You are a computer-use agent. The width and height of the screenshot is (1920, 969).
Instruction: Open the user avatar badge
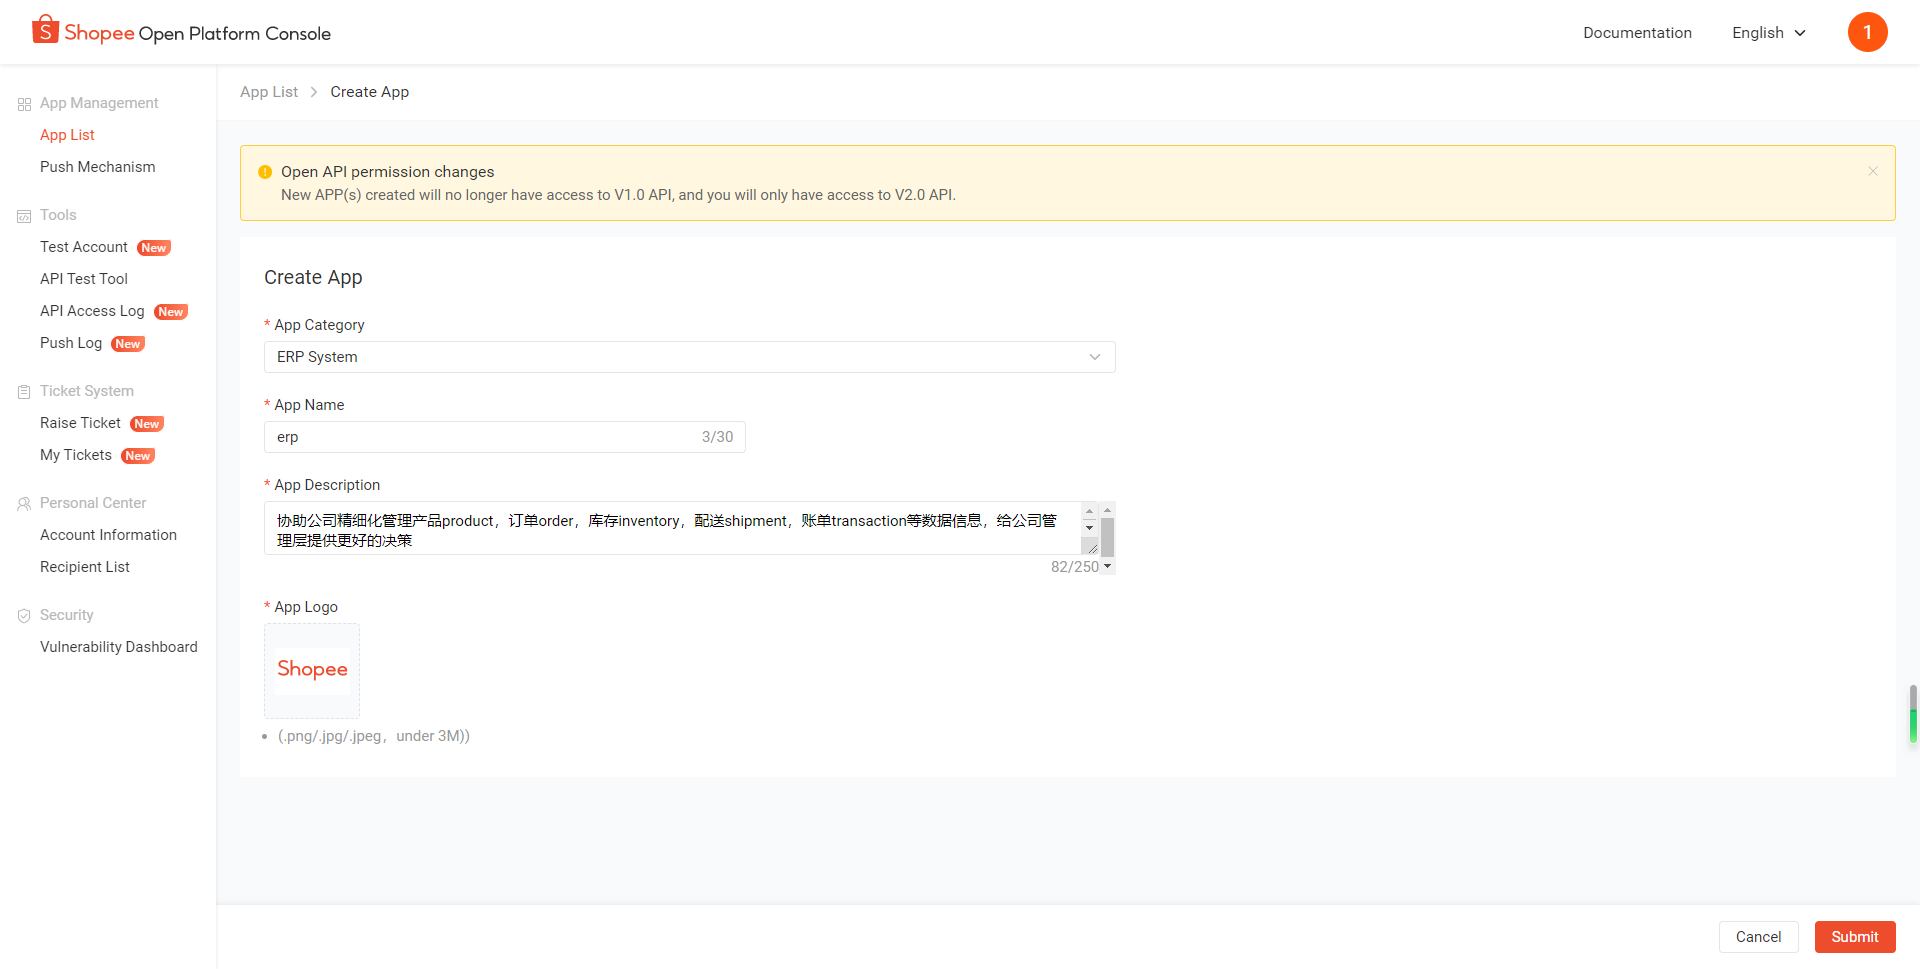[1867, 32]
